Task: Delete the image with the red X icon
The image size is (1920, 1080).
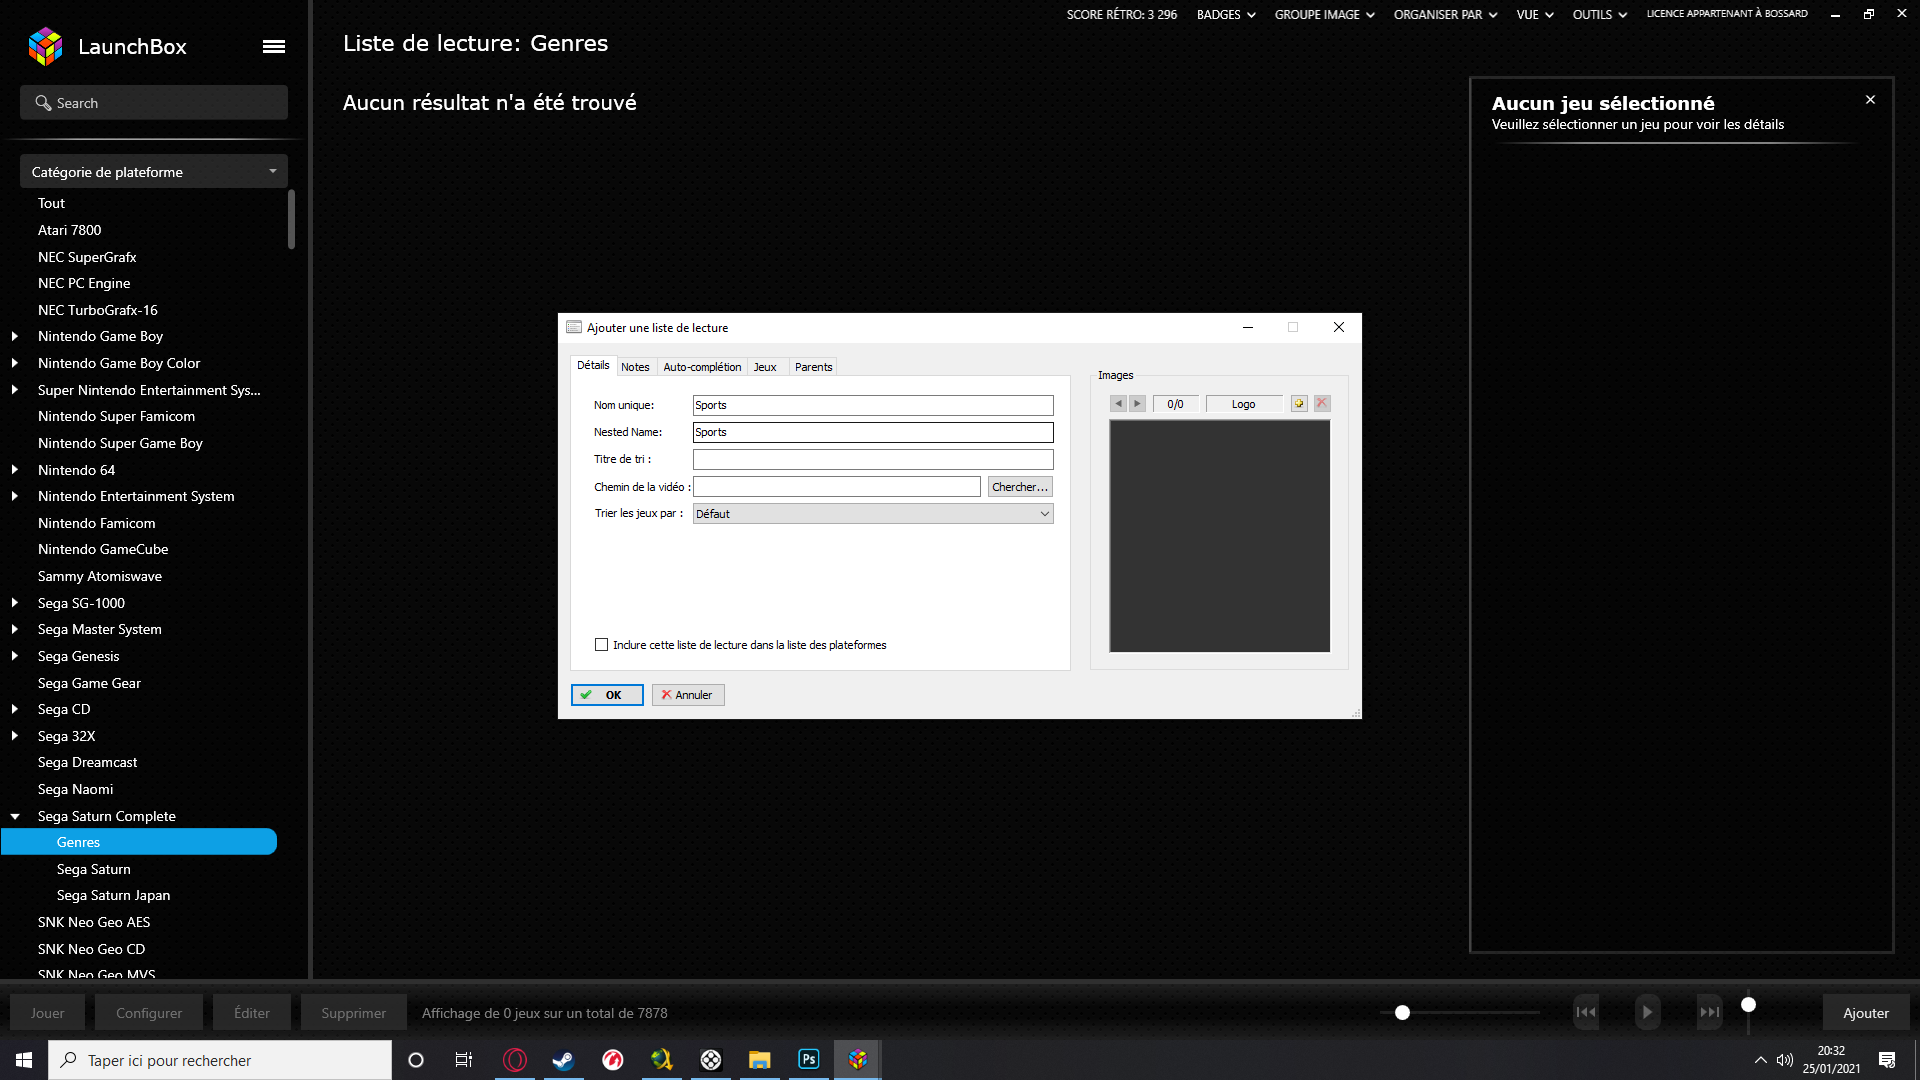Action: click(x=1322, y=403)
